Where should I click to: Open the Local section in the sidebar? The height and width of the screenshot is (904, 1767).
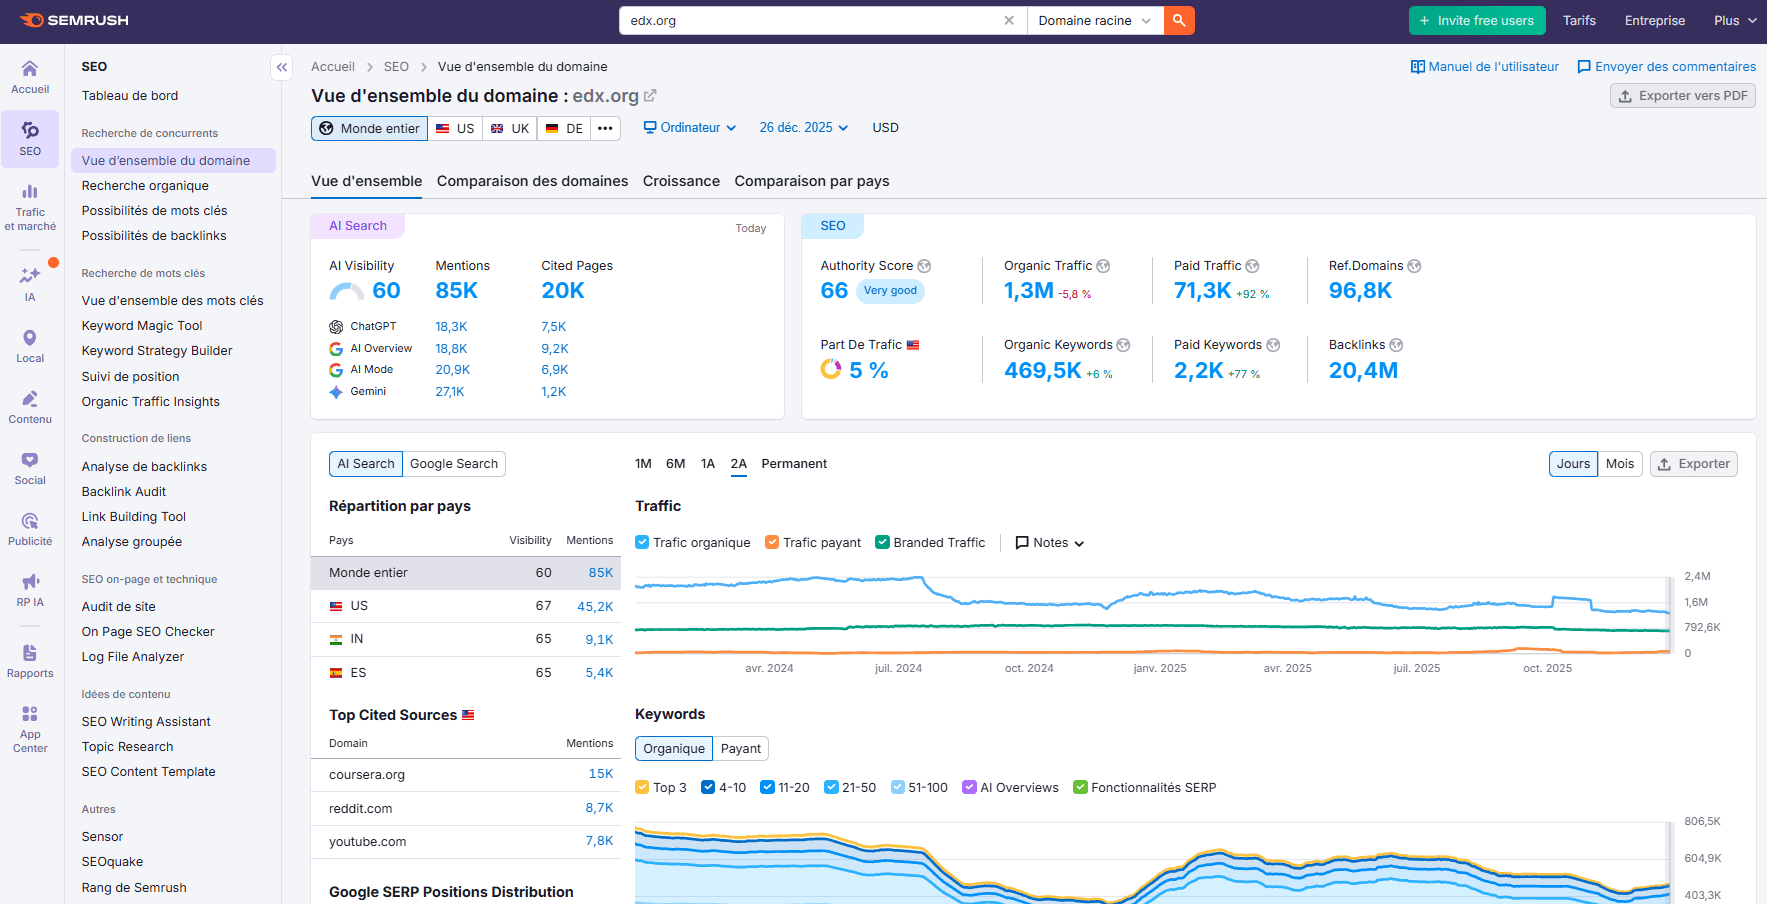pos(30,344)
